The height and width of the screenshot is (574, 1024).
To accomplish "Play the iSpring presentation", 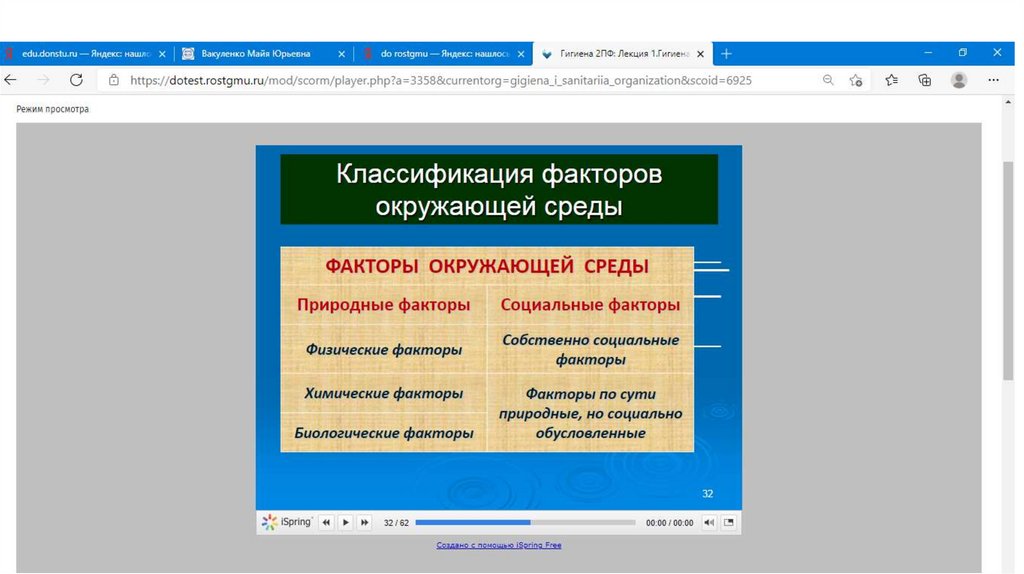I will point(345,522).
